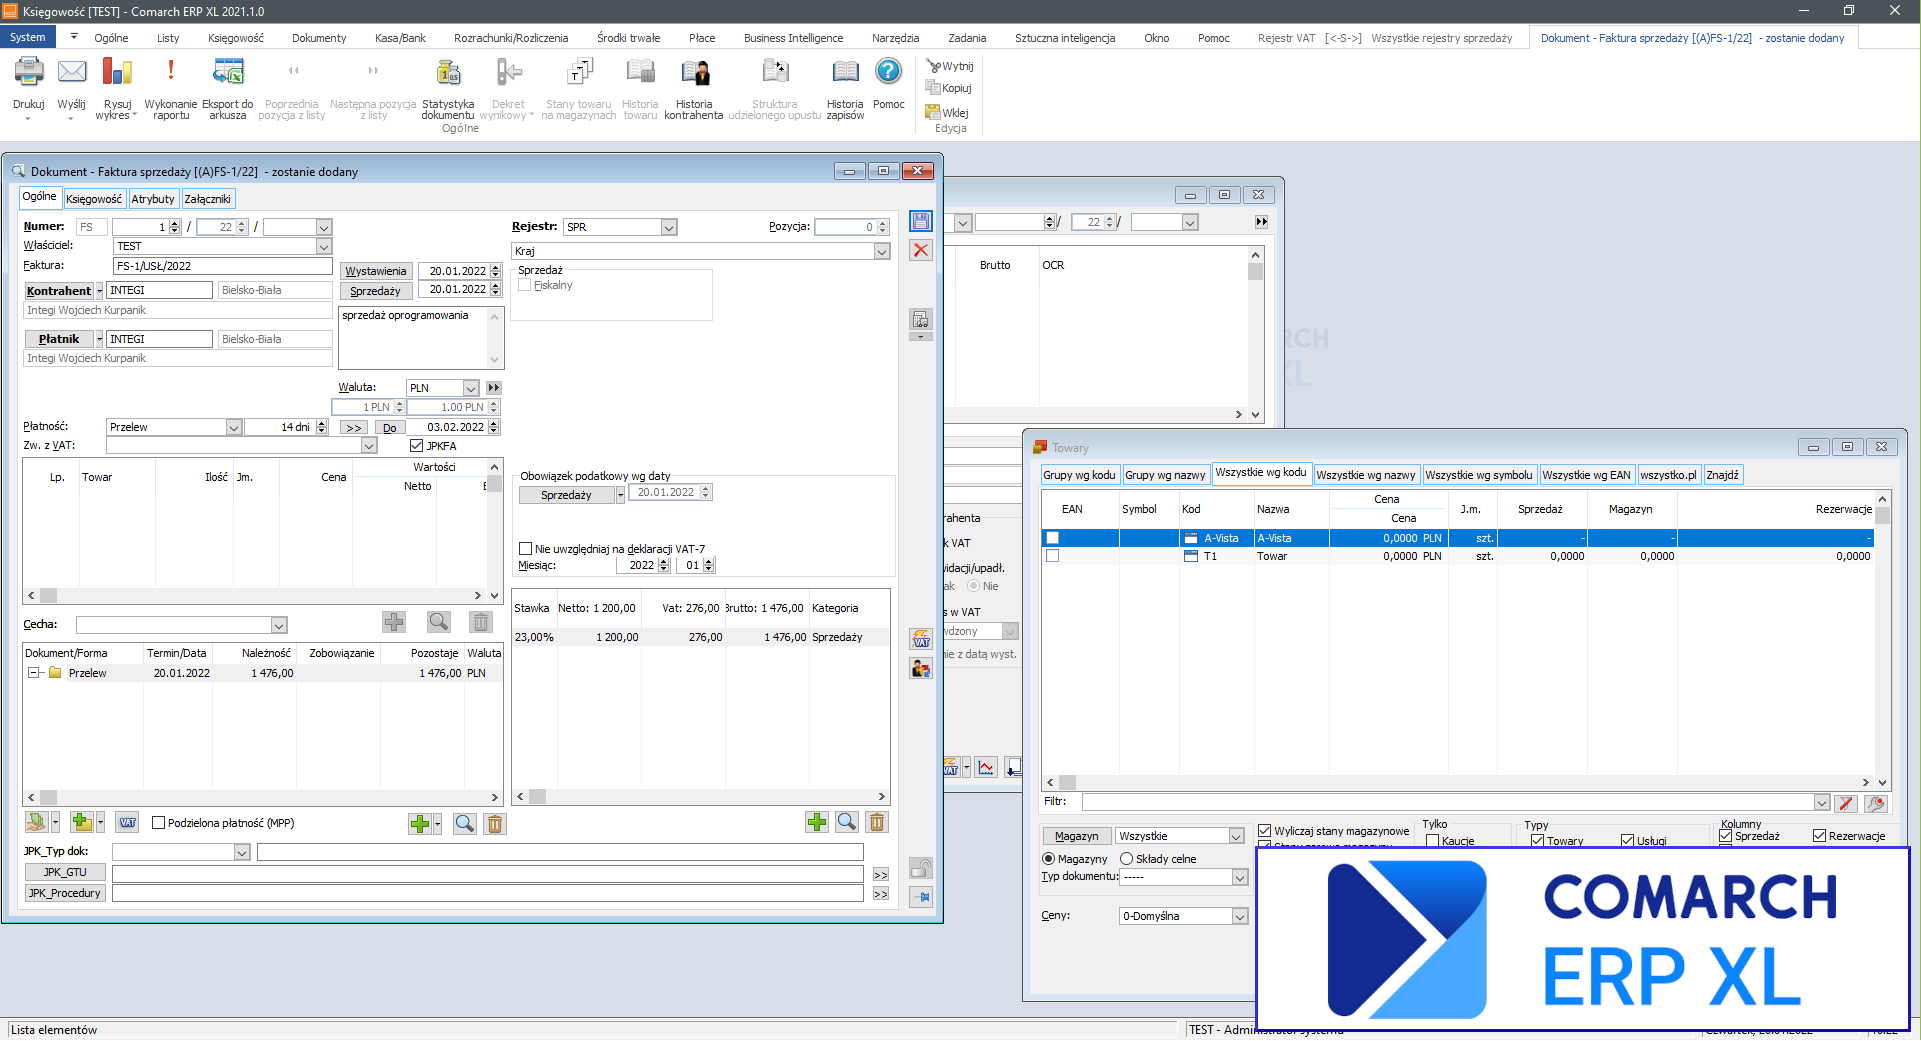This screenshot has height=1041, width=1921.
Task: Collapse the Przelew payment tree row
Action: pyautogui.click(x=33, y=673)
